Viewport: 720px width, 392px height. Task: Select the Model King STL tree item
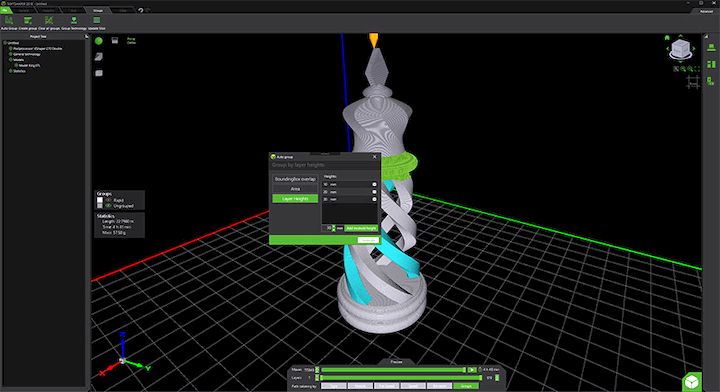(29, 65)
